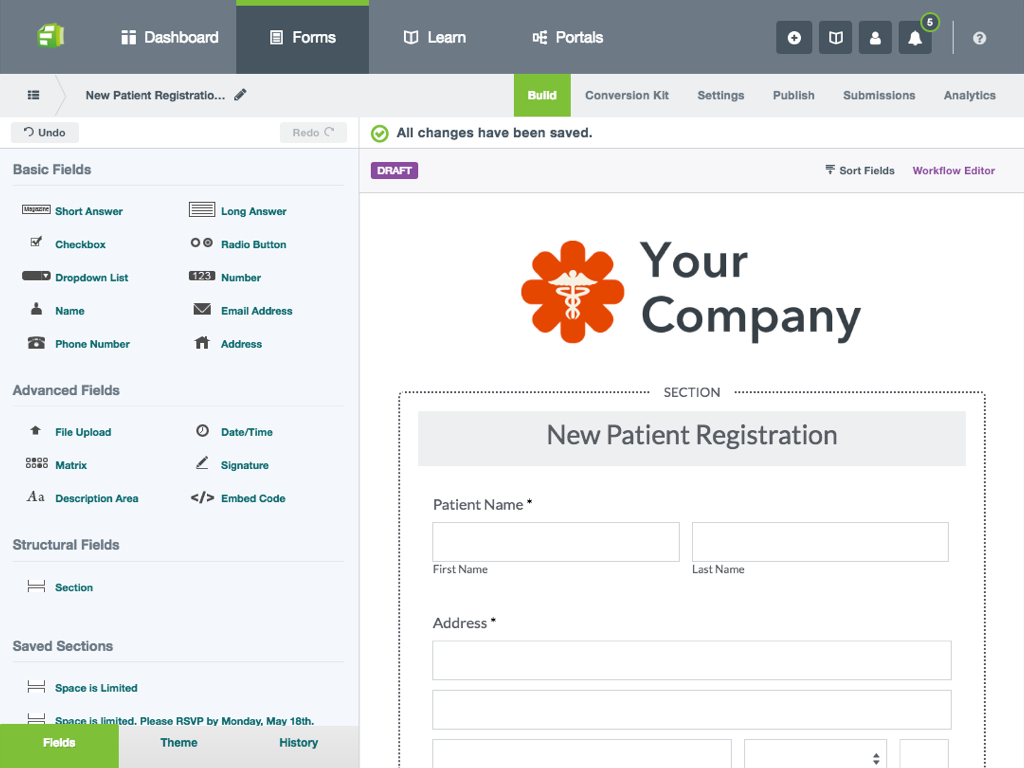1024x768 pixels.
Task: Navigate to the Dashboard section
Action: click(x=169, y=37)
